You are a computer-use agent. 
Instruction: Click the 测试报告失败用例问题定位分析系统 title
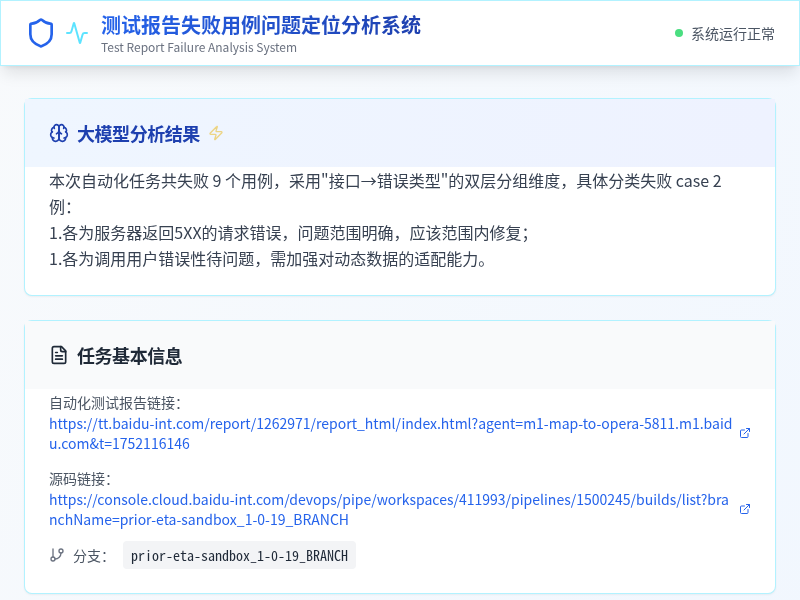261,25
